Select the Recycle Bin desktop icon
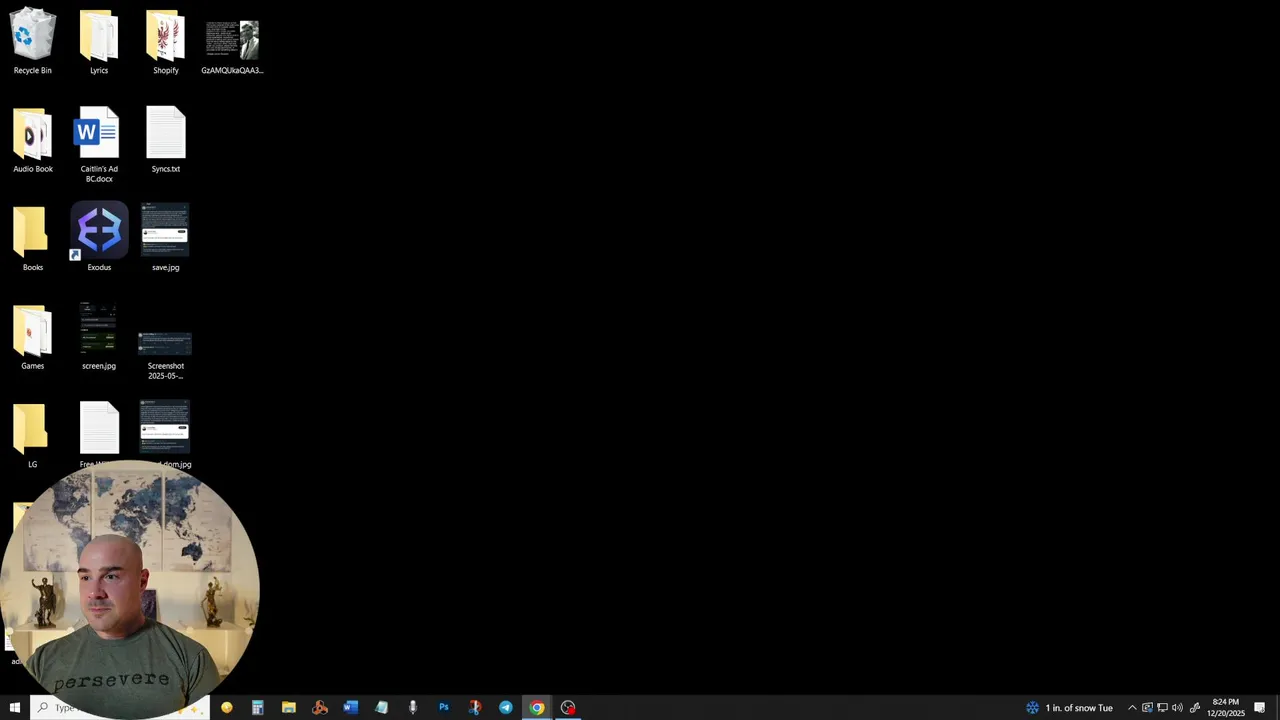1280x720 pixels. (x=33, y=41)
